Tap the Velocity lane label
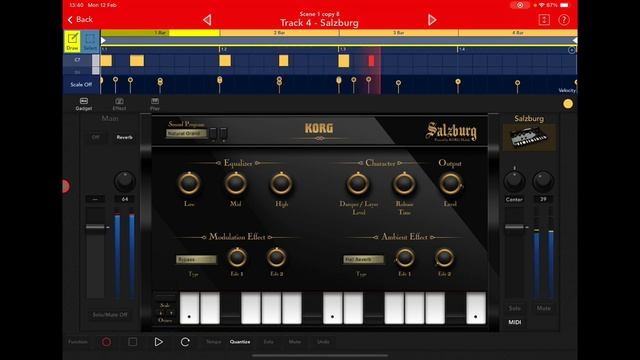640x360 pixels. pos(567,90)
